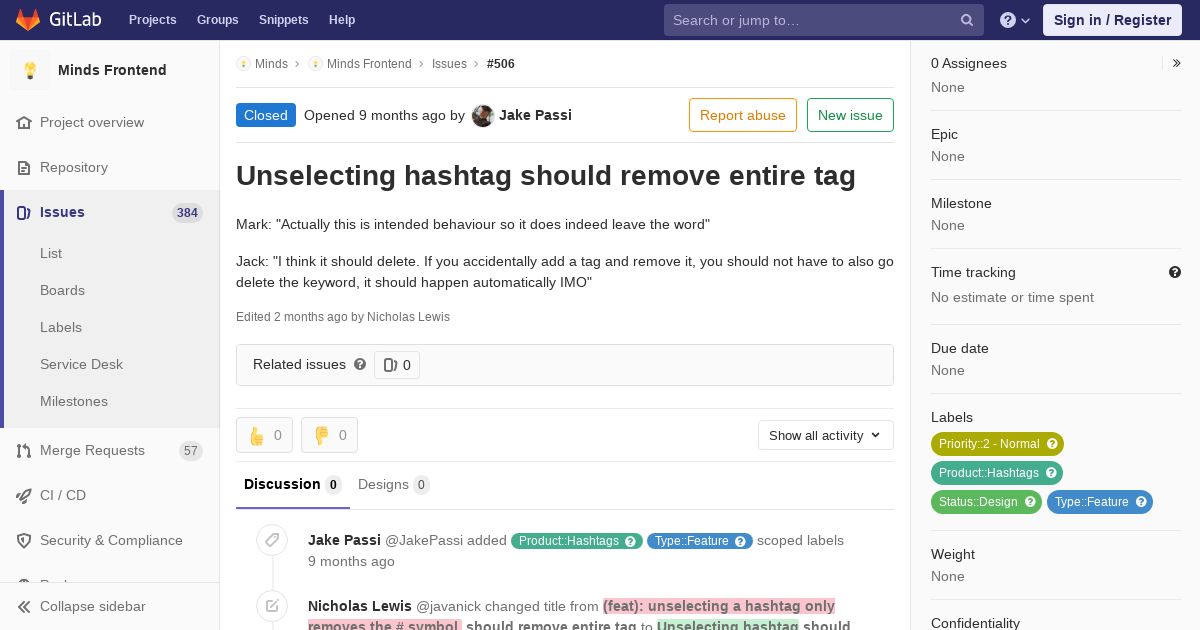The height and width of the screenshot is (630, 1200).
Task: Click the Time tracking help icon
Action: point(1175,272)
